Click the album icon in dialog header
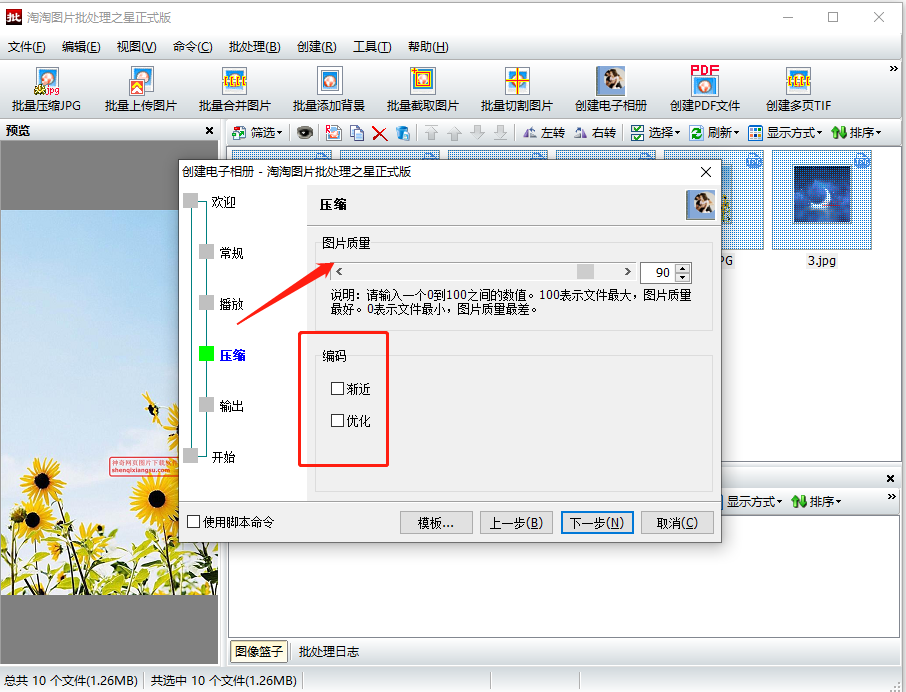The width and height of the screenshot is (906, 692). [x=700, y=204]
